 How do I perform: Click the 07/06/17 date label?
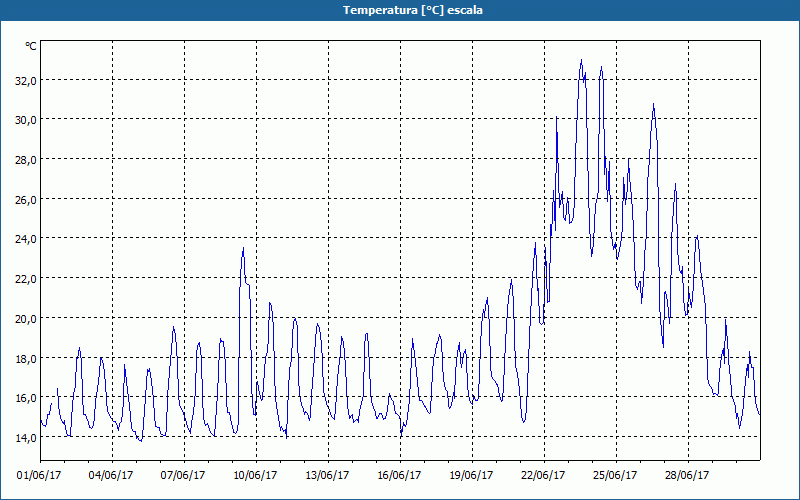tap(183, 475)
